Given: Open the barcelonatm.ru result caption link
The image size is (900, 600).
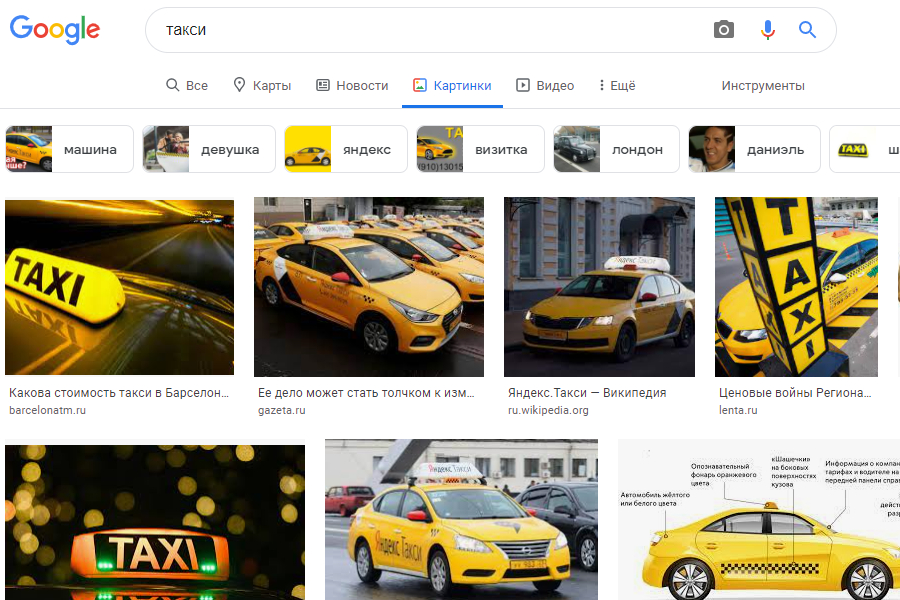Looking at the screenshot, I should click(x=119, y=393).
